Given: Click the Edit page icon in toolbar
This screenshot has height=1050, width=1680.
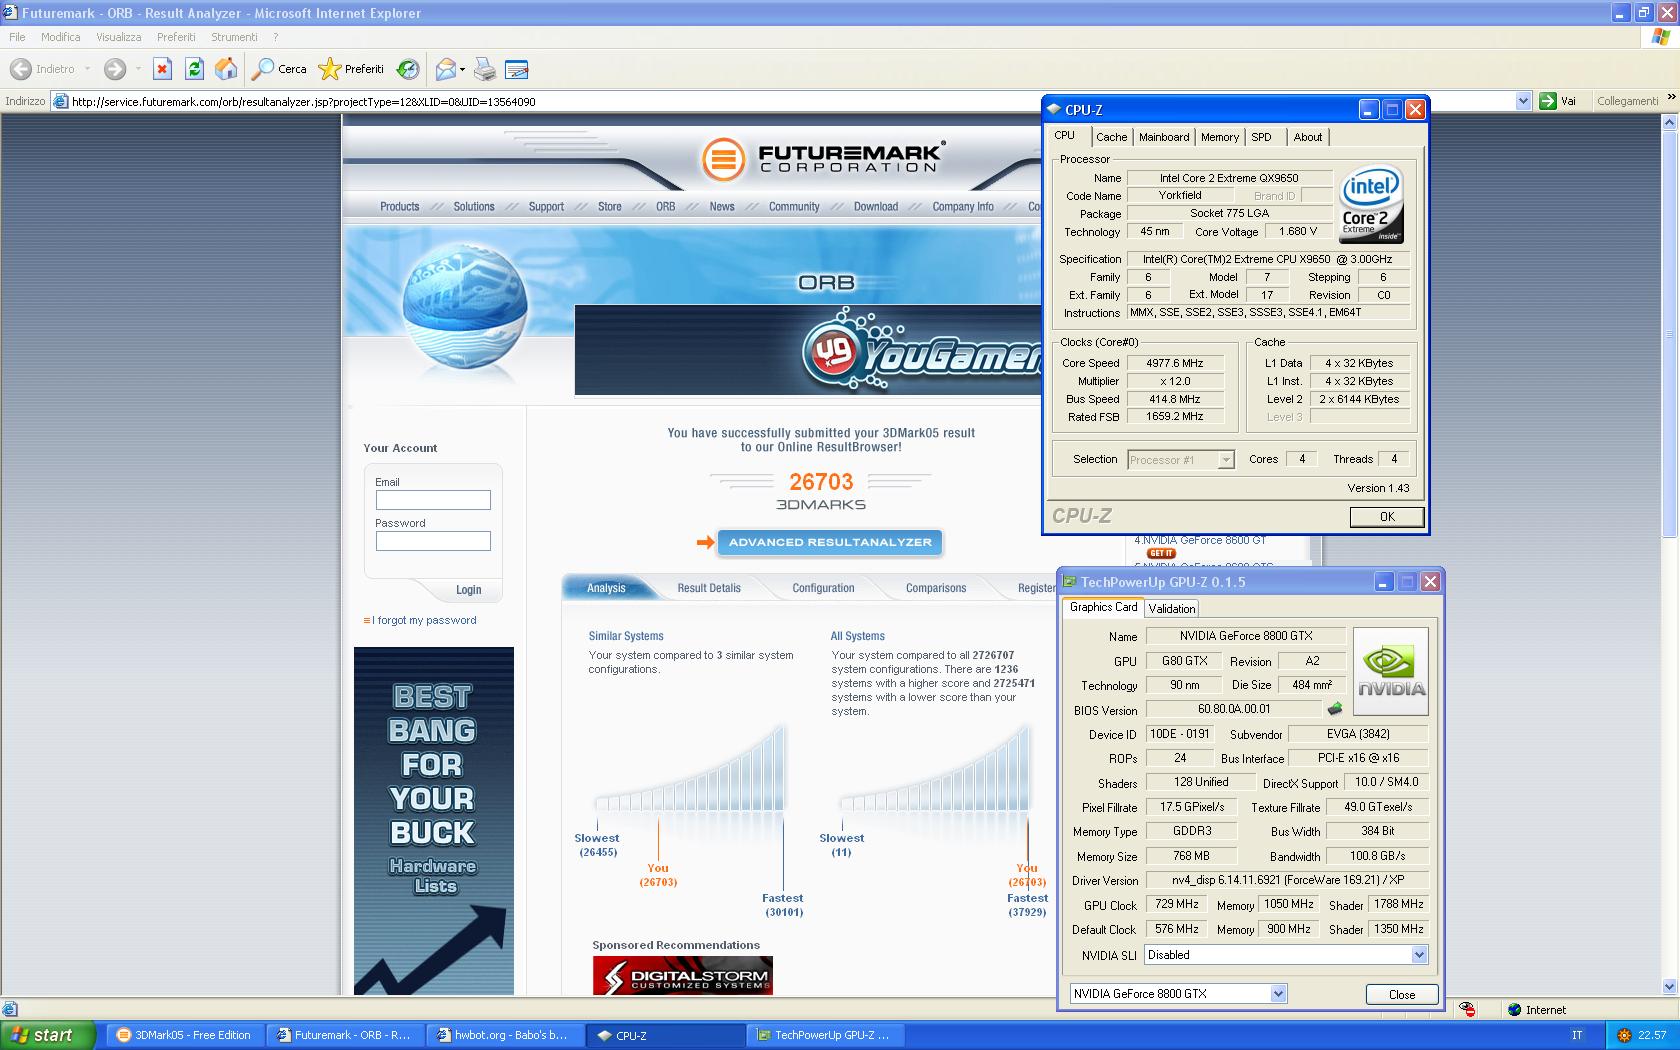Looking at the screenshot, I should pyautogui.click(x=517, y=69).
